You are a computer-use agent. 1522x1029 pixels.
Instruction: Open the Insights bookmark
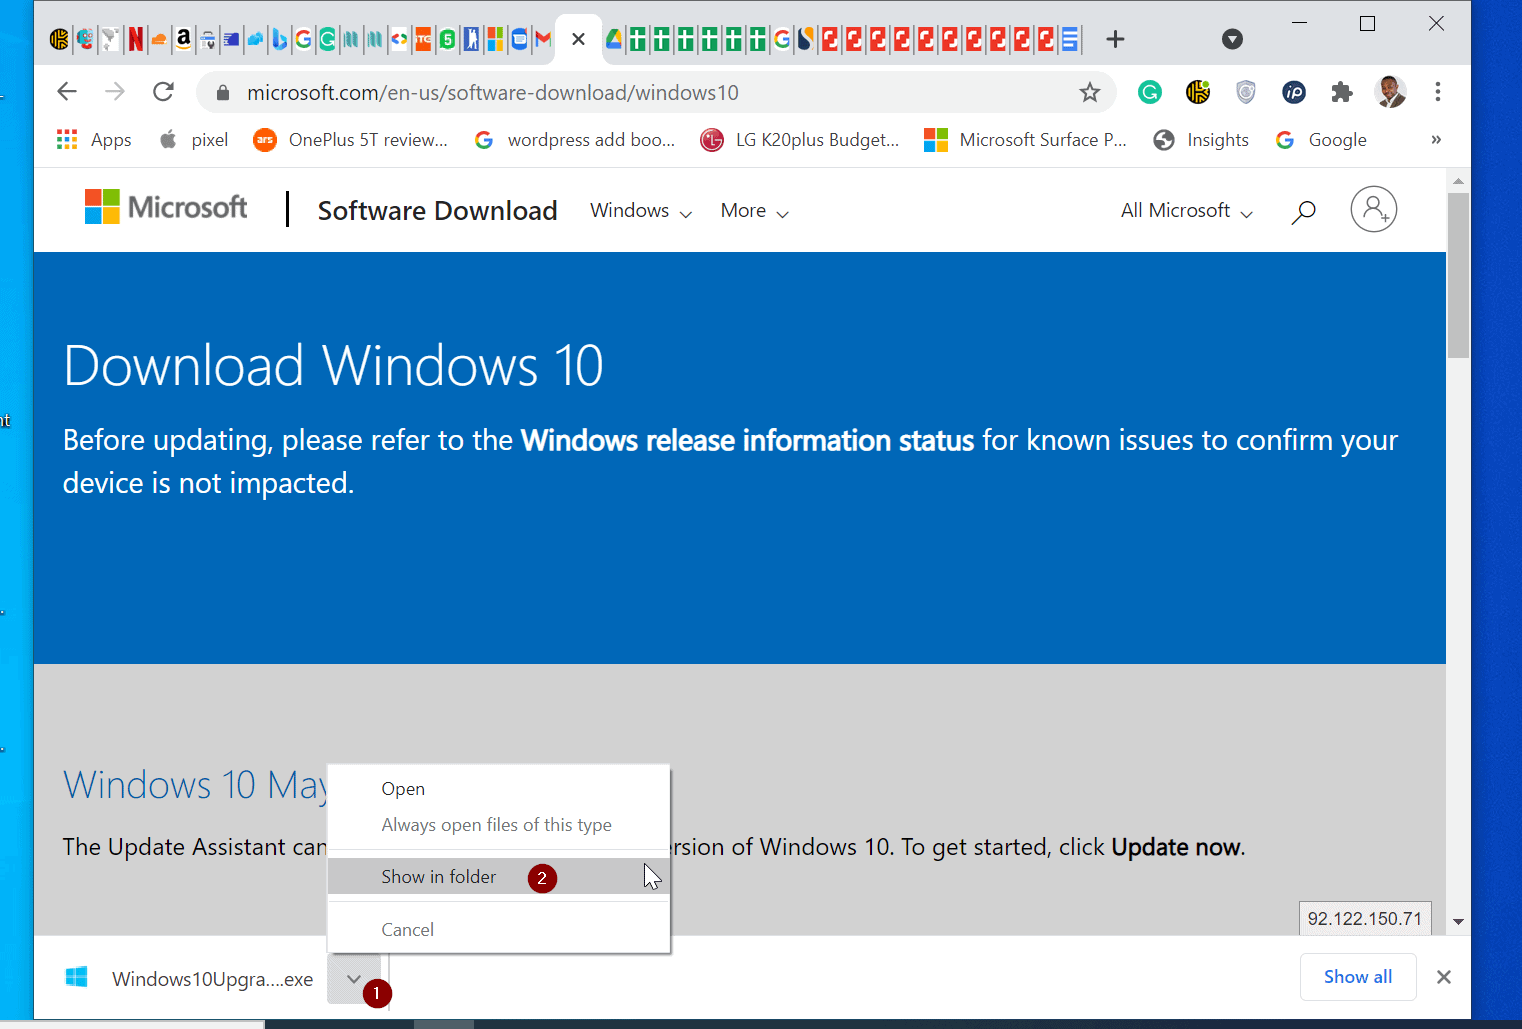pos(1201,140)
